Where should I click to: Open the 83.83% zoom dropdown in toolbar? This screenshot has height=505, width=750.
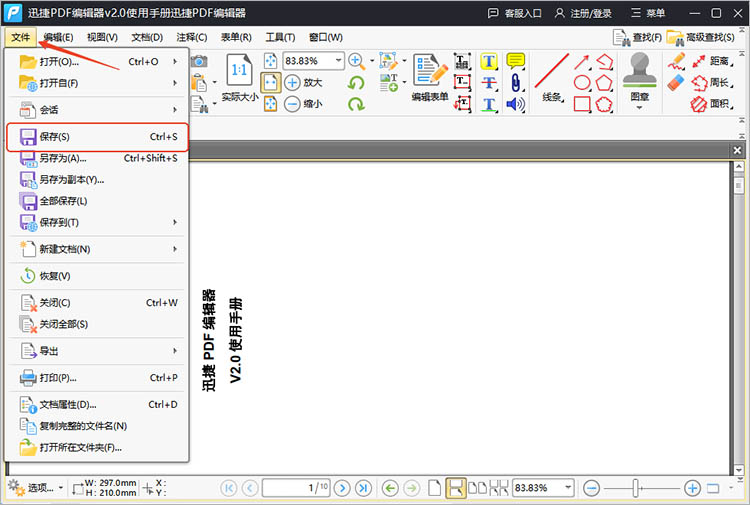[x=339, y=61]
